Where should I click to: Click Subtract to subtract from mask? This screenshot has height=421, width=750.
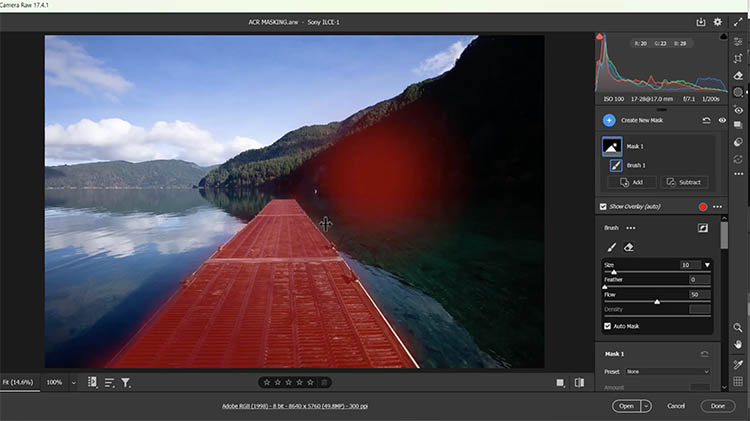(x=684, y=182)
